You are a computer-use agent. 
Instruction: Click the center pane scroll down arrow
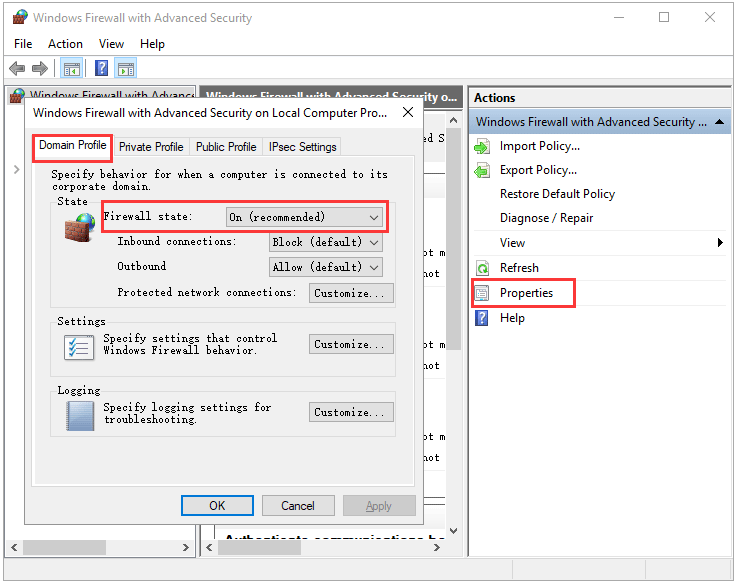click(x=454, y=531)
